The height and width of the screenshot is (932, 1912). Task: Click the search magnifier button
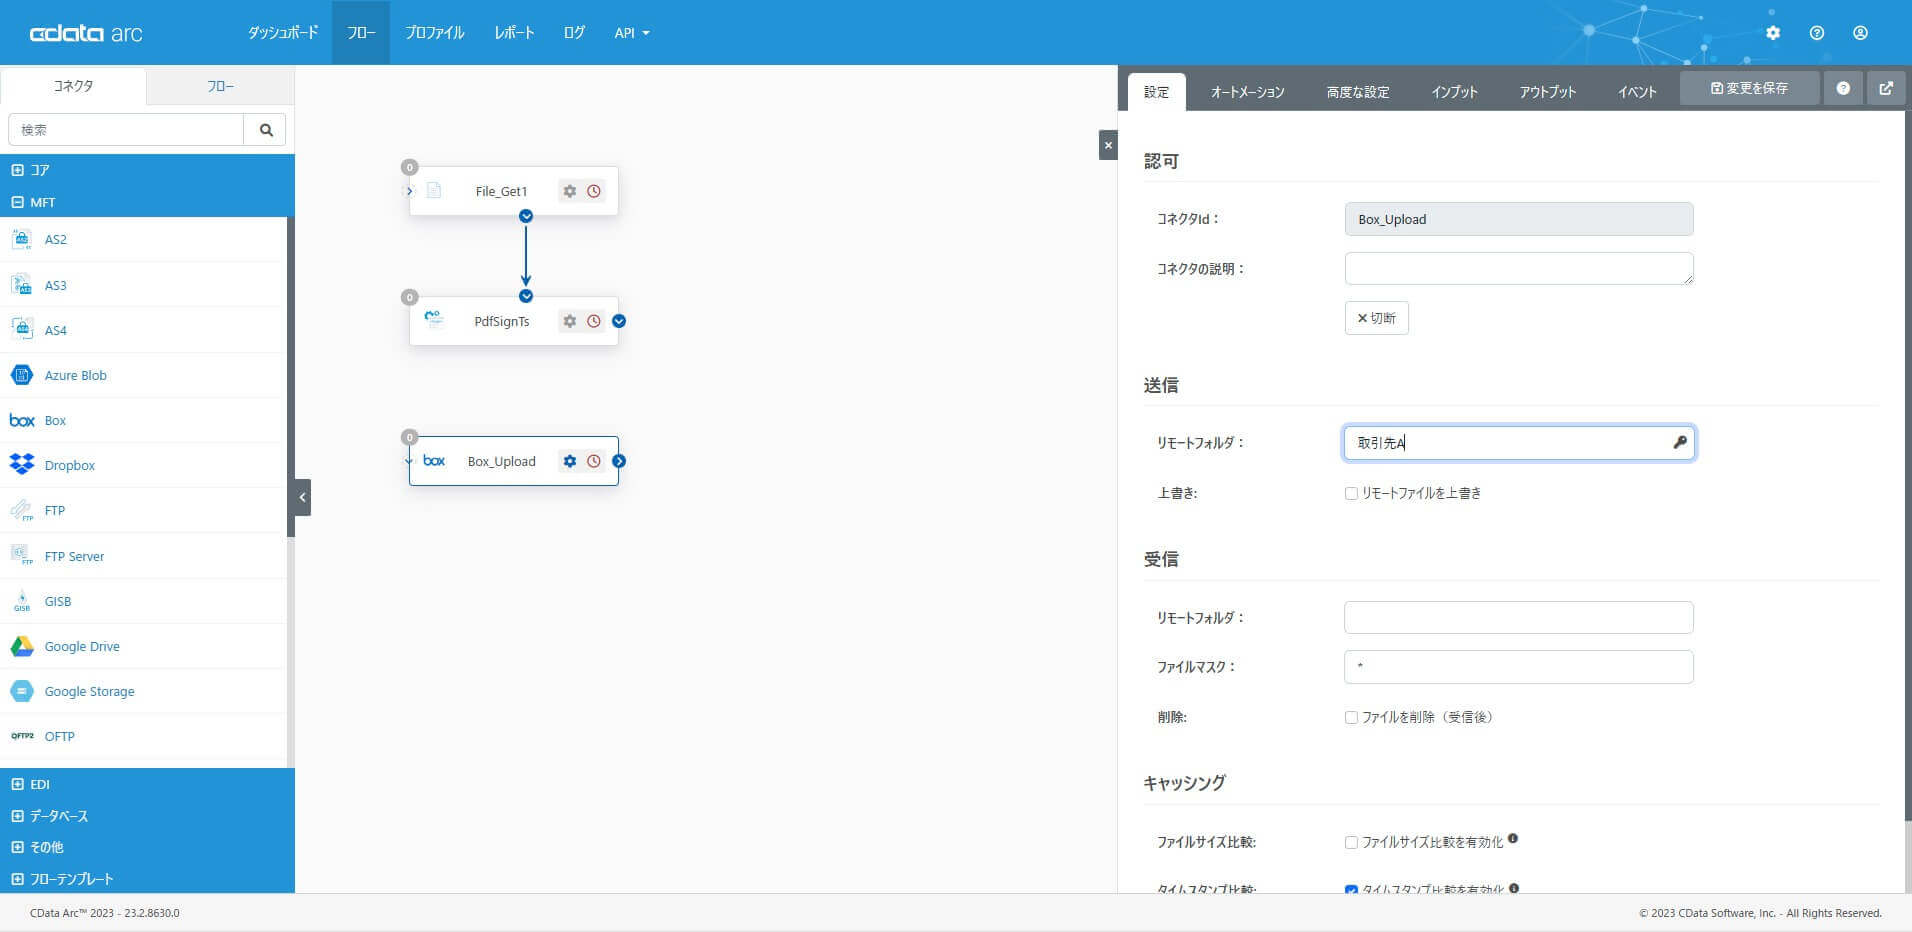(266, 130)
